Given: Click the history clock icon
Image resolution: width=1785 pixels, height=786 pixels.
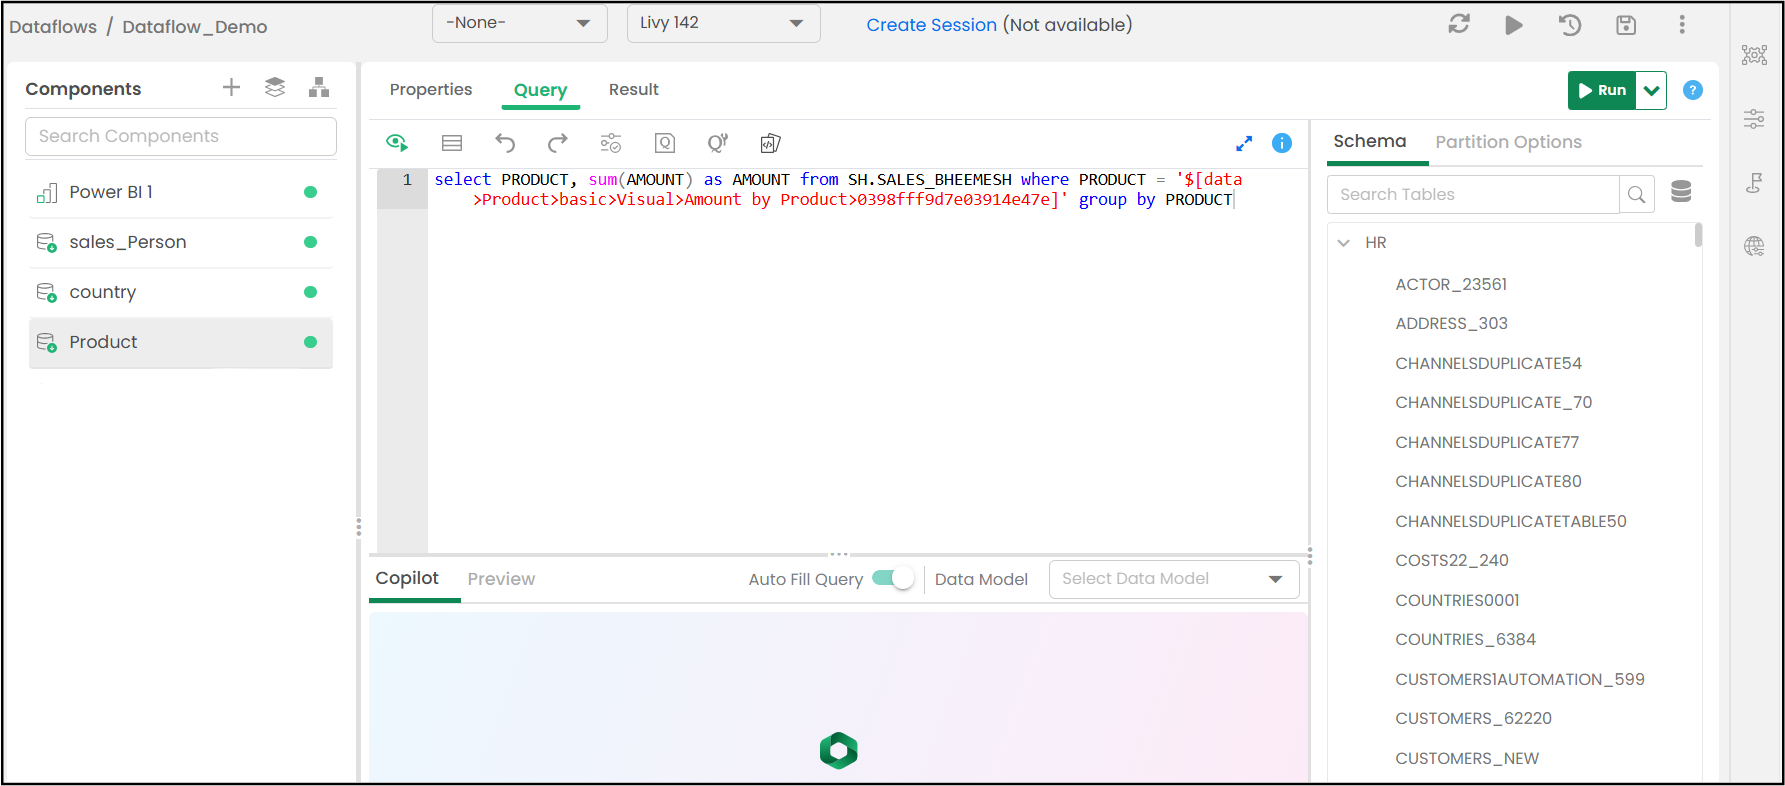Looking at the screenshot, I should (x=1570, y=25).
